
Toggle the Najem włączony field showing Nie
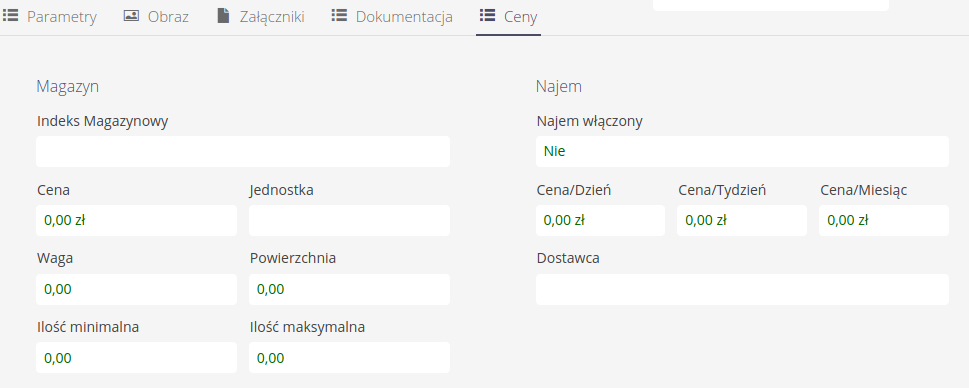742,151
